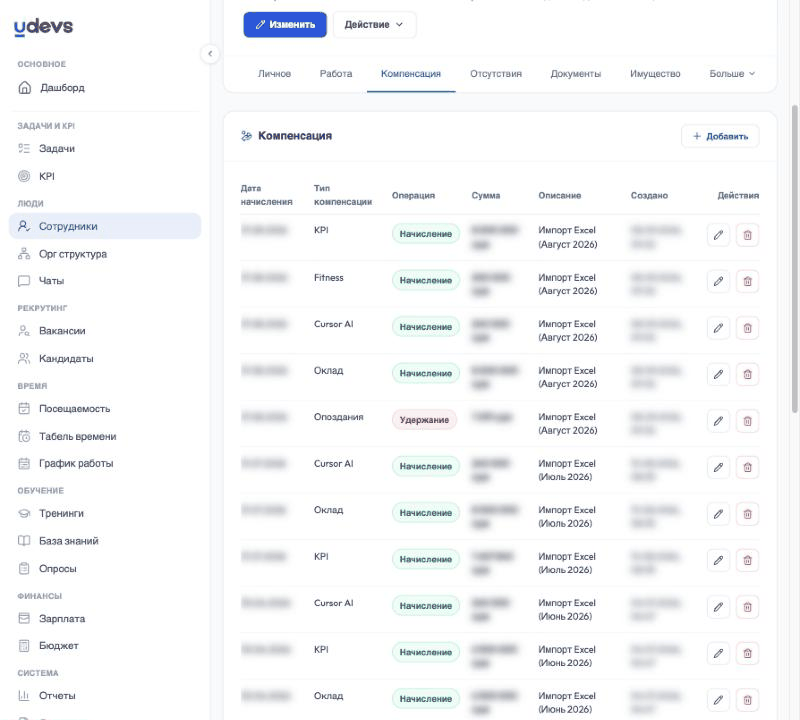The width and height of the screenshot is (800, 720).
Task: Delete KPI row for Июль 2026
Action: pyautogui.click(x=747, y=560)
